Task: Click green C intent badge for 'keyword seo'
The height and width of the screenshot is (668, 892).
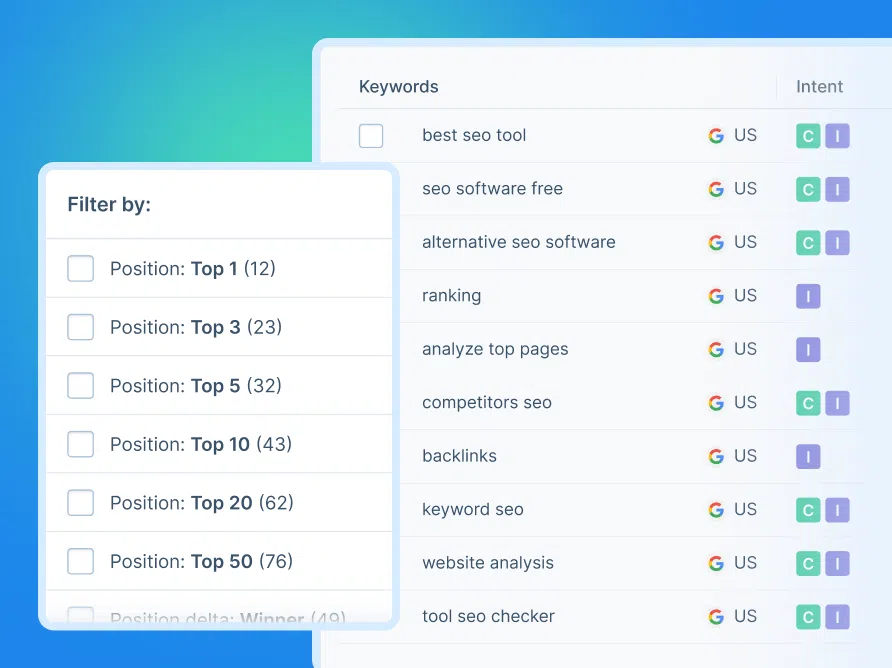Action: [x=808, y=510]
